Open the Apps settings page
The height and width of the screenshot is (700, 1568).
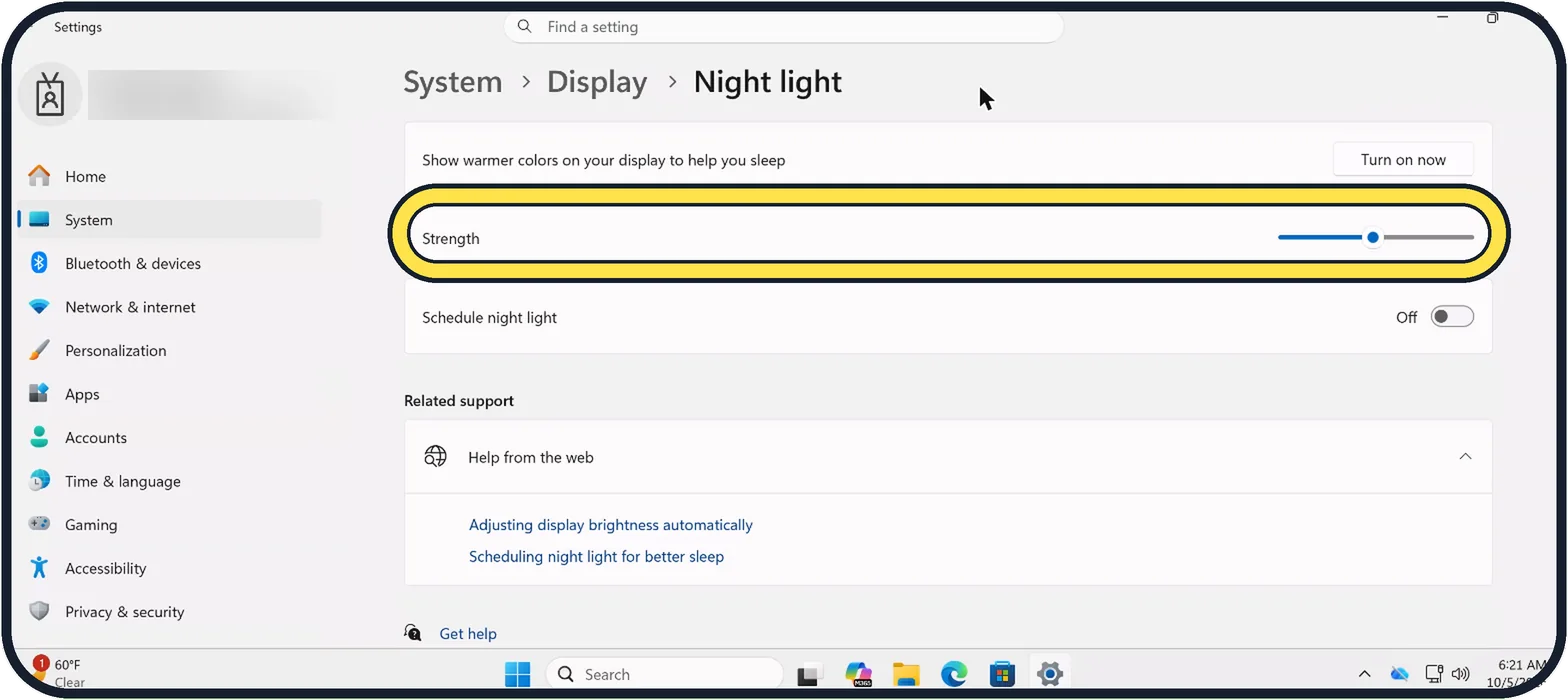[170, 394]
